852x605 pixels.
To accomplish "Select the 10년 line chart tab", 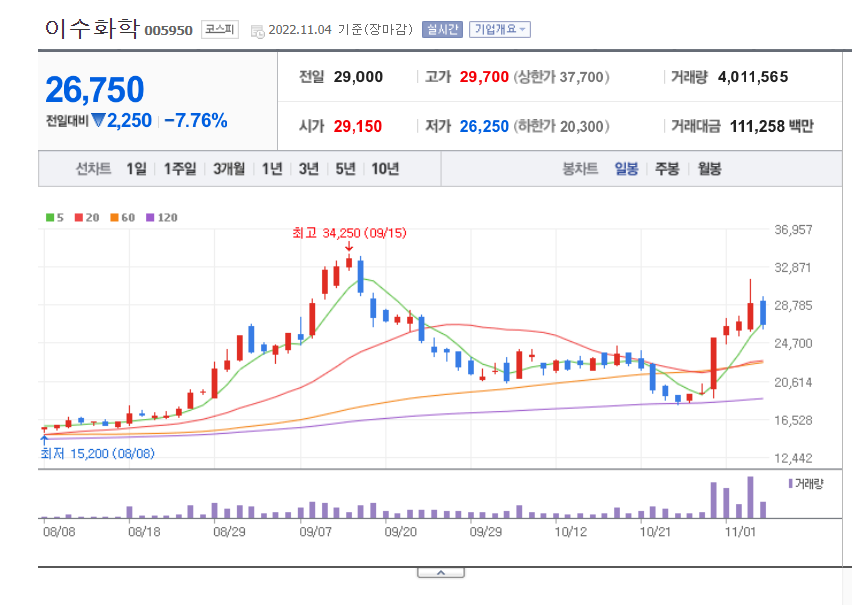I will click(x=385, y=169).
